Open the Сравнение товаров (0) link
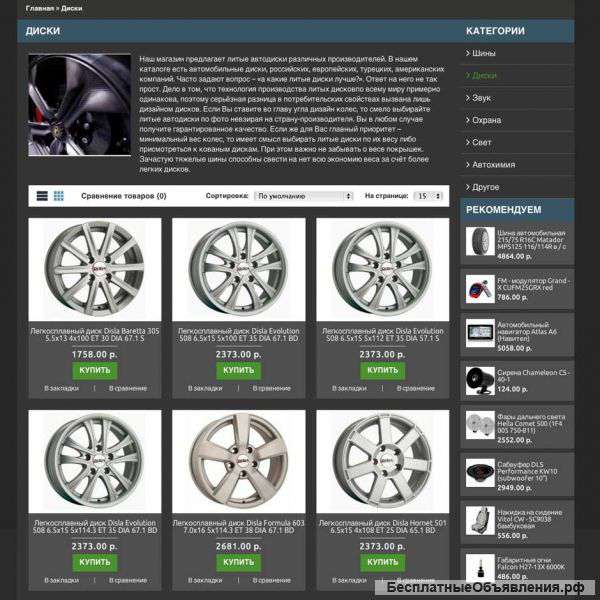The width and height of the screenshot is (600, 600). pos(124,196)
